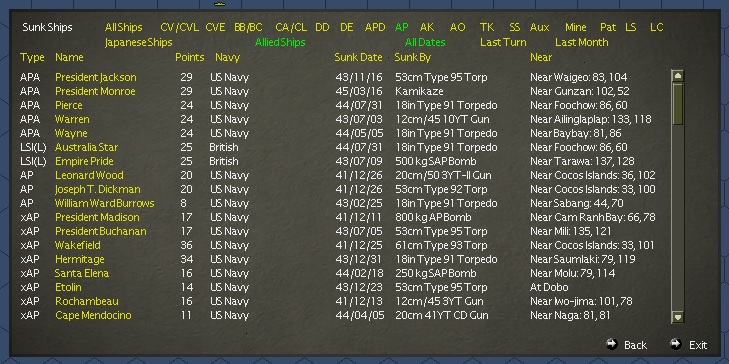Image resolution: width=729 pixels, height=364 pixels.
Task: Open ship Warren
Action: (x=72, y=119)
